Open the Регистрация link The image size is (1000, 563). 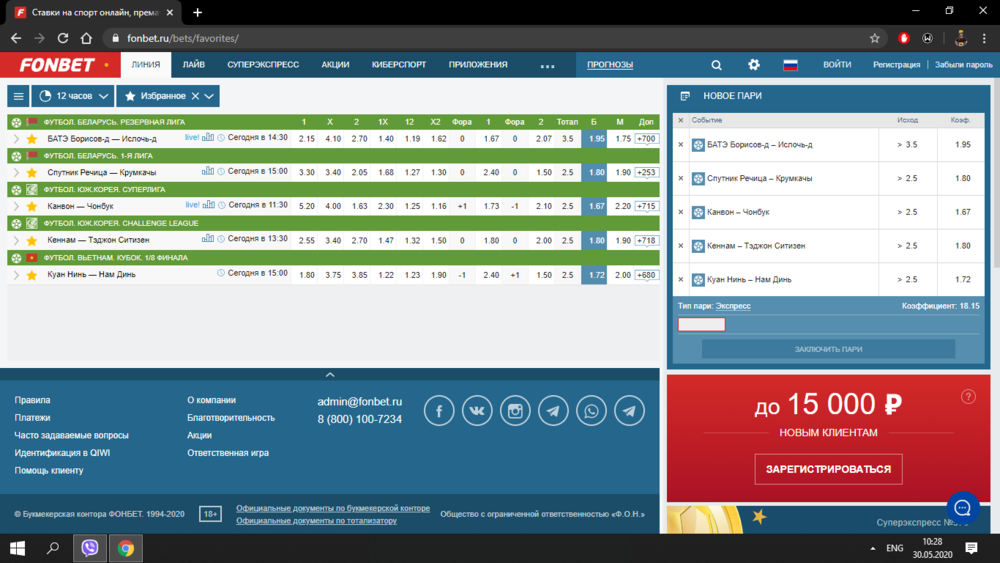click(896, 64)
